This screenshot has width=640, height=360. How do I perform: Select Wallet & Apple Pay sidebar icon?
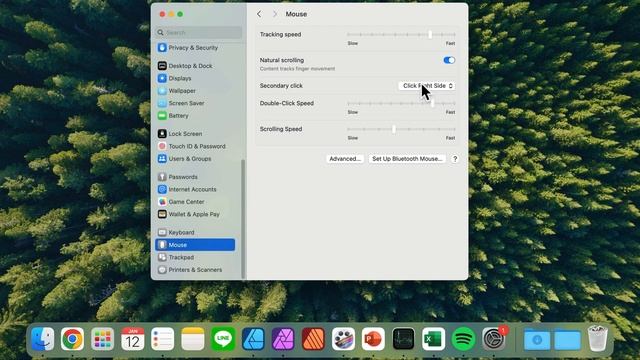tap(162, 214)
